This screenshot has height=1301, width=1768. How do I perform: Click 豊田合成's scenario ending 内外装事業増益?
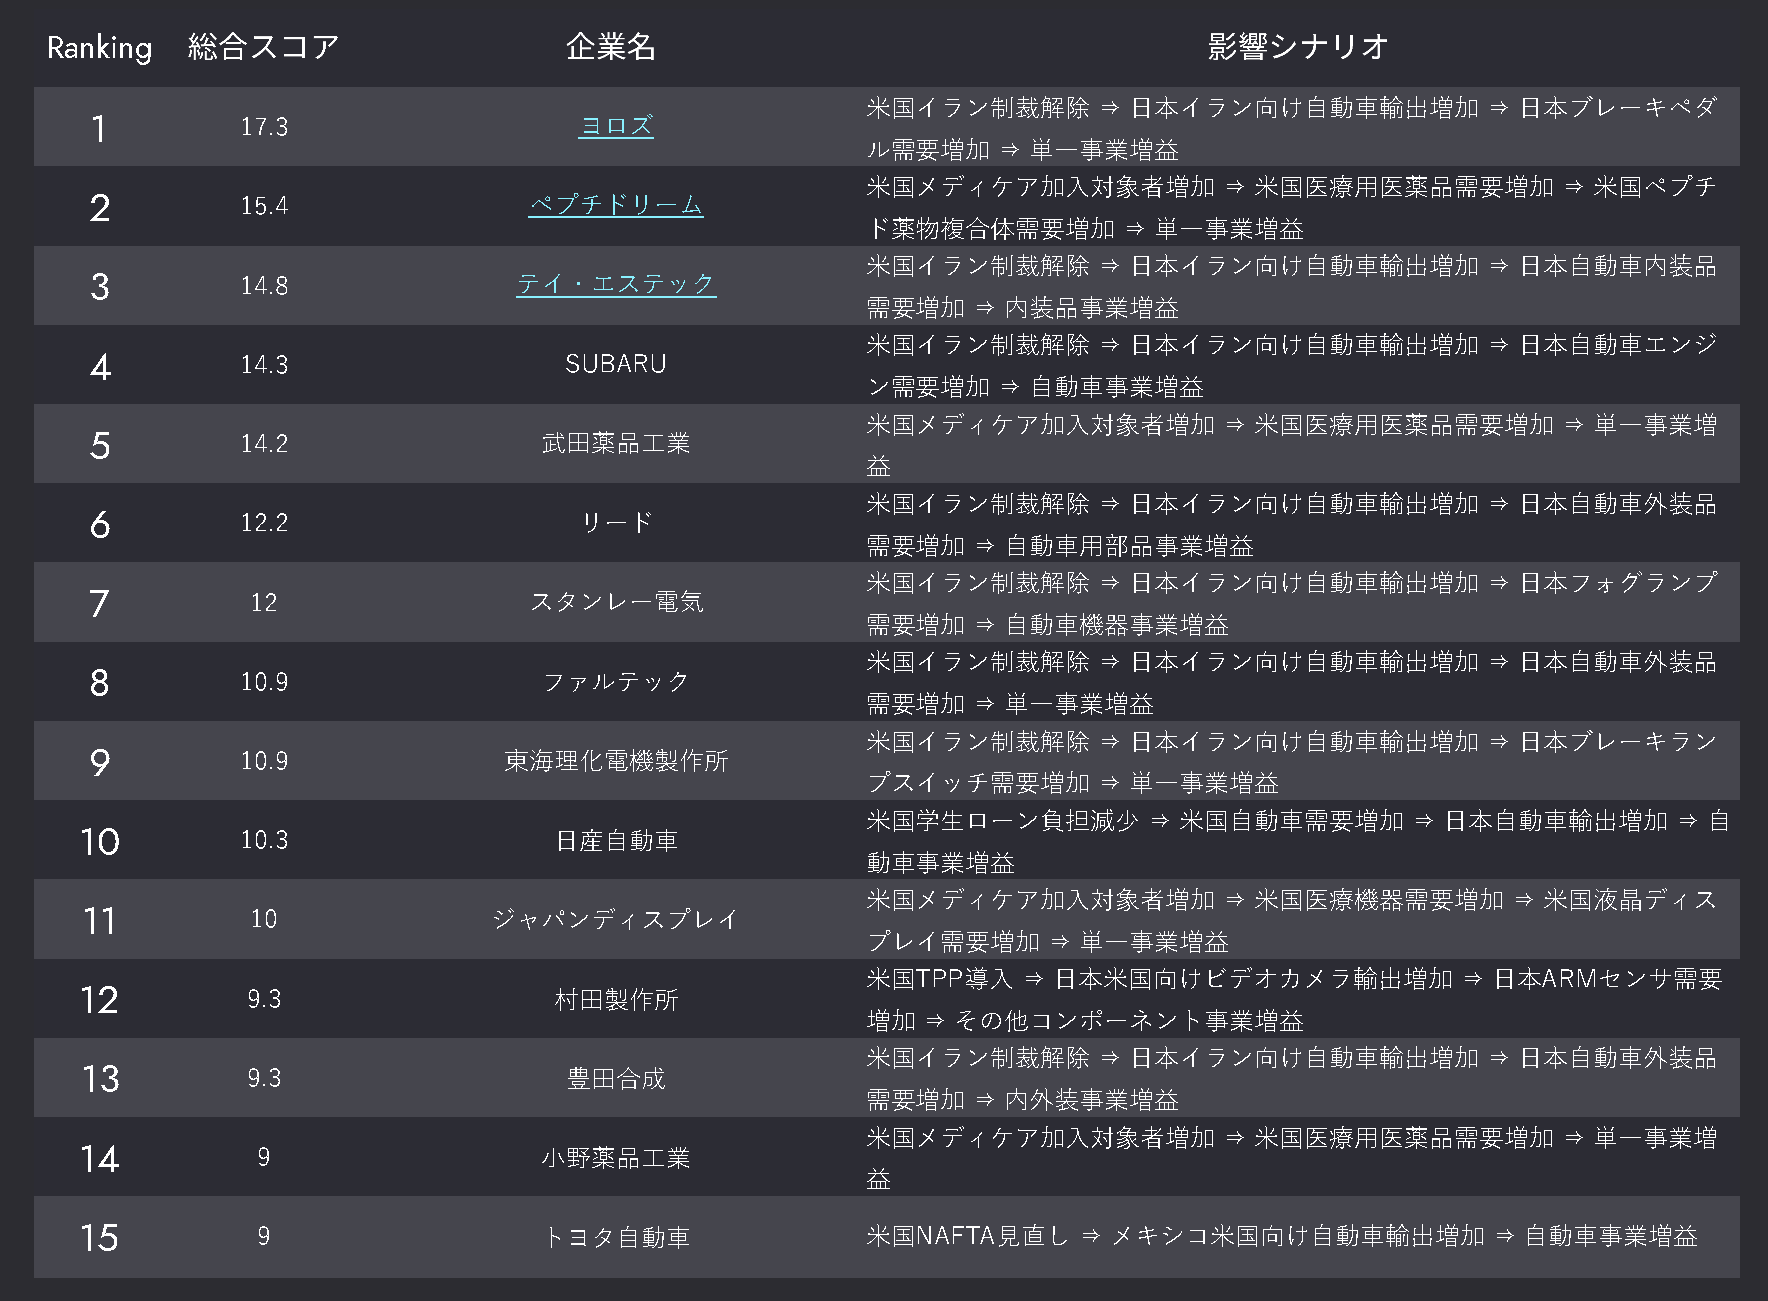(x=1291, y=1078)
